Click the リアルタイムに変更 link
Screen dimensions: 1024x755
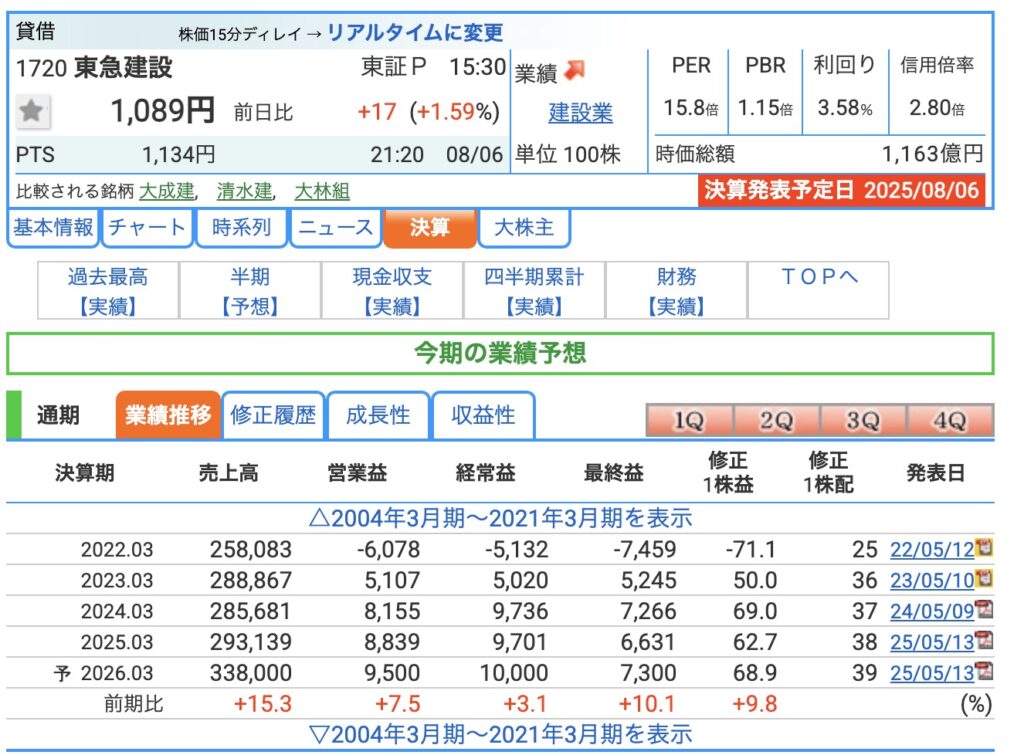415,32
